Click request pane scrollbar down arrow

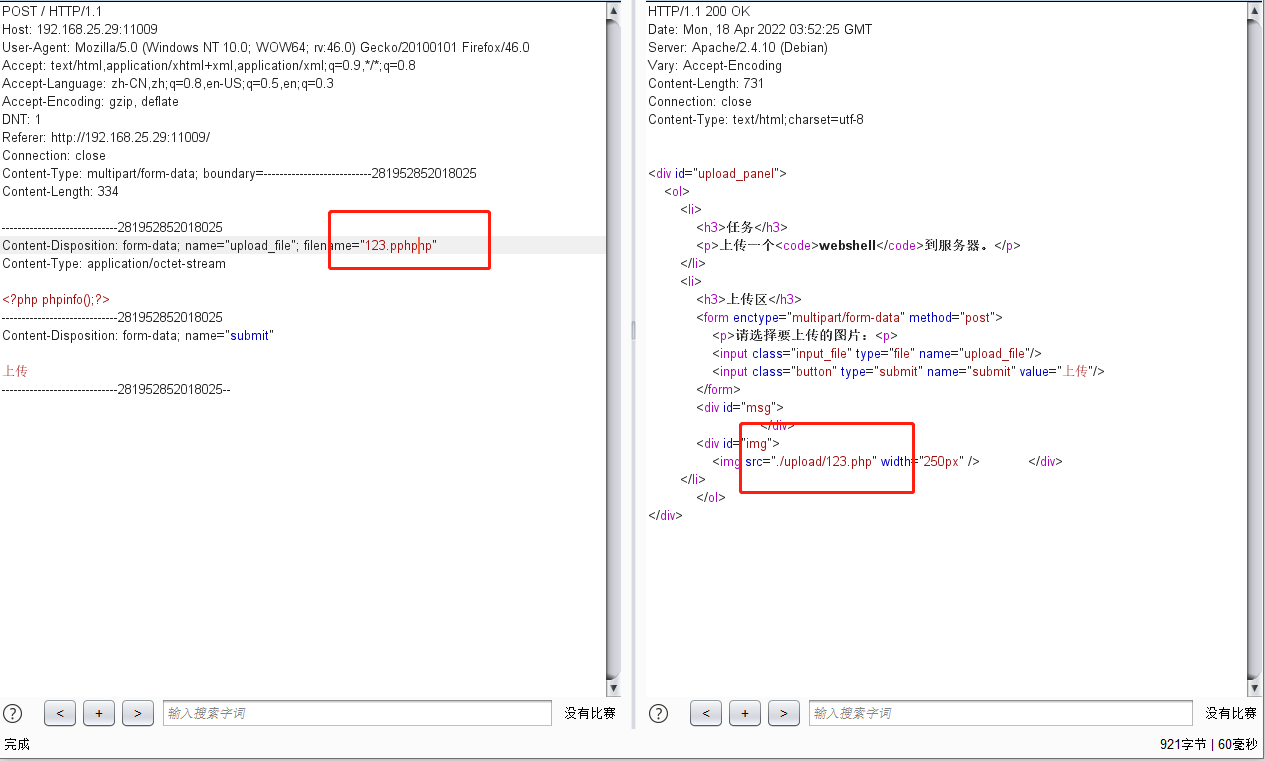(613, 688)
